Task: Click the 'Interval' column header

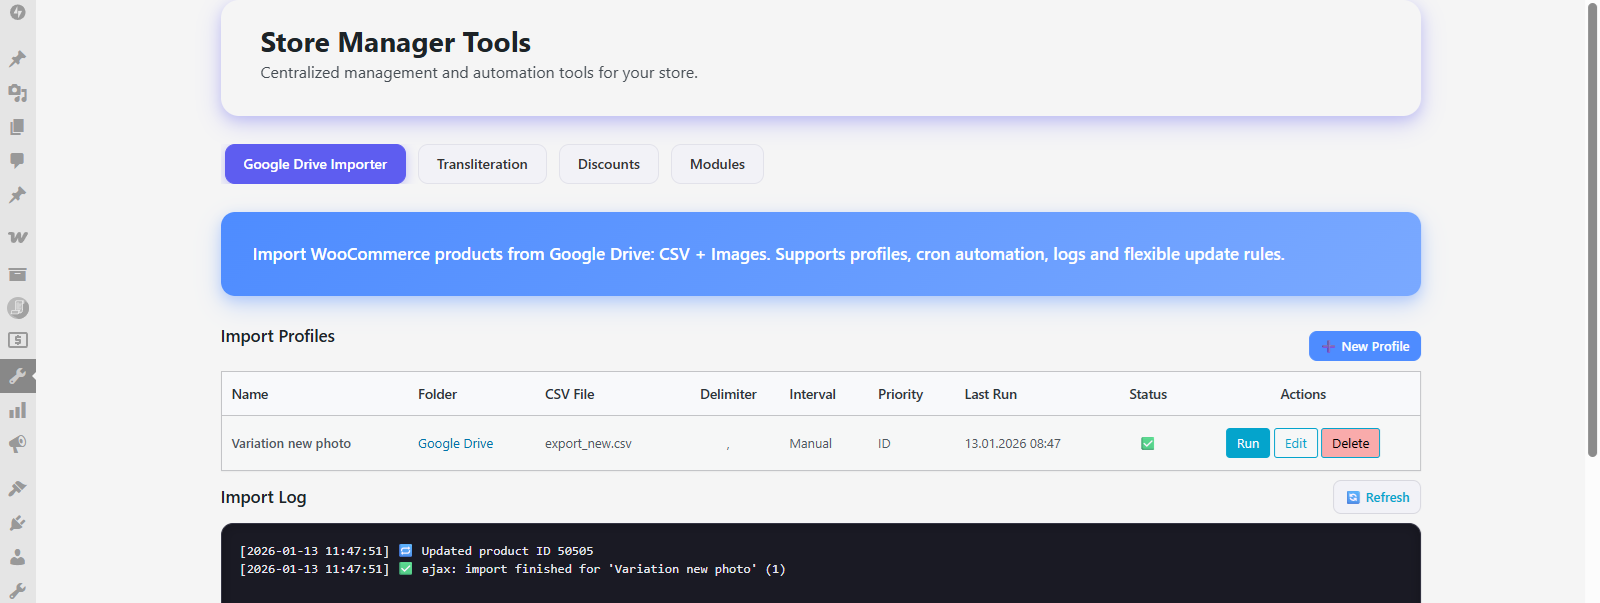Action: 812,394
